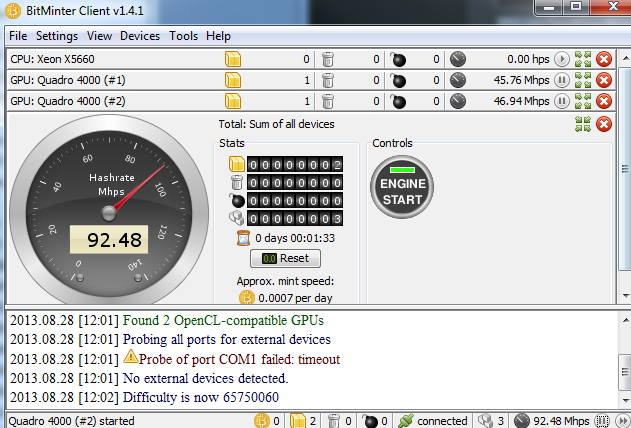Open the File menu
This screenshot has width=631, height=428.
pos(18,36)
